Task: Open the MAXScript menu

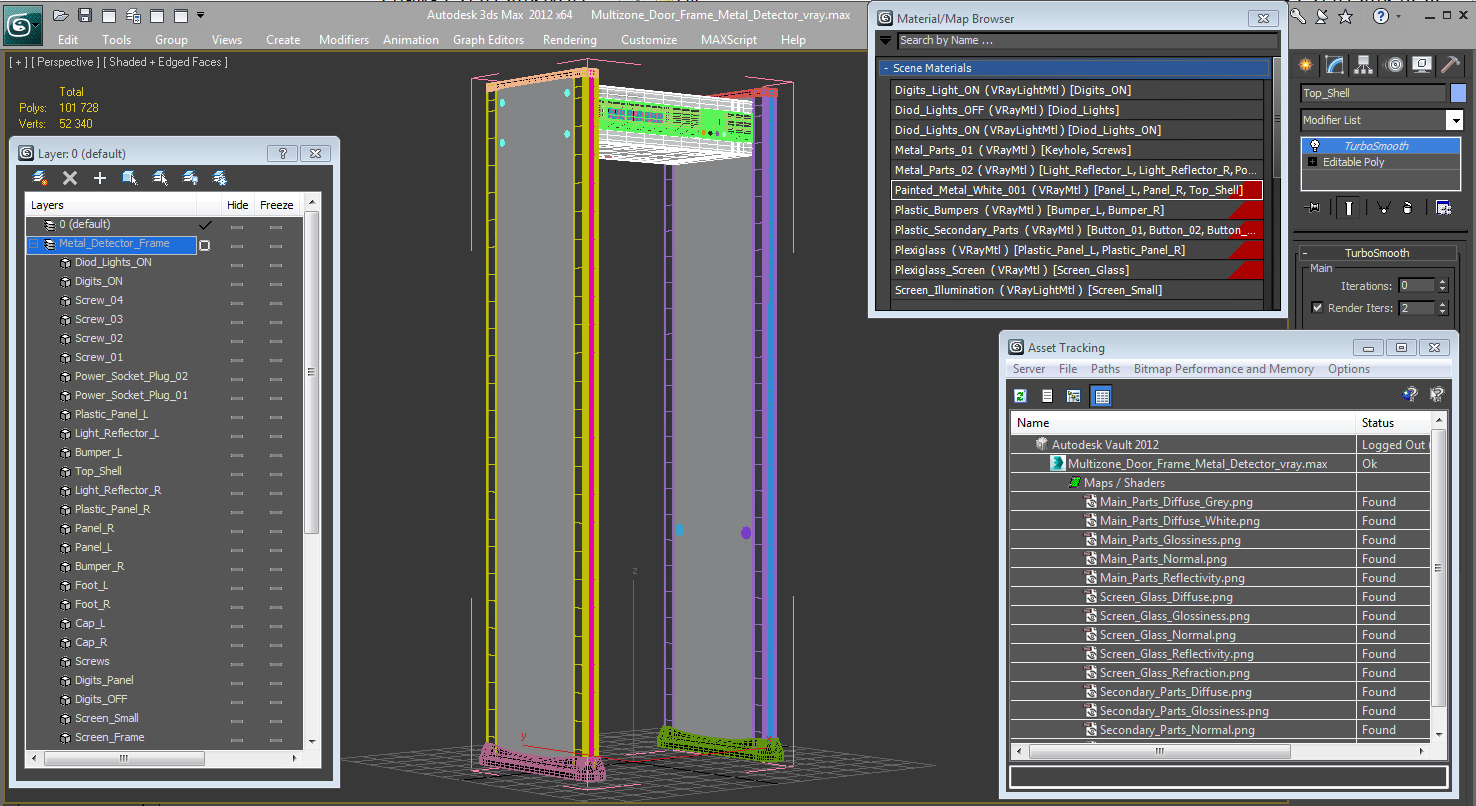Action: pyautogui.click(x=729, y=40)
